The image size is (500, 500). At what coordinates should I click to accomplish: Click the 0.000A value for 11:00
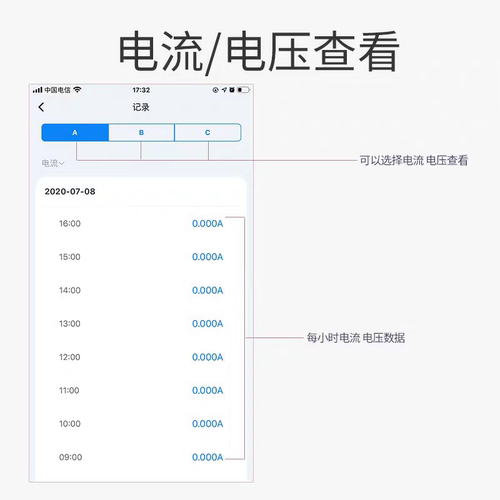(x=207, y=390)
